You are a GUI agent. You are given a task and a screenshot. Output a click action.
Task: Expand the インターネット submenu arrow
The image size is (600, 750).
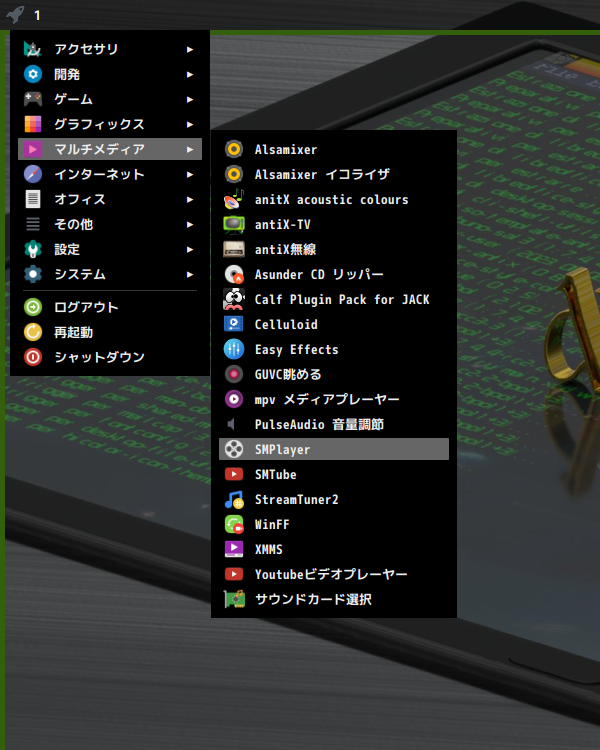190,175
